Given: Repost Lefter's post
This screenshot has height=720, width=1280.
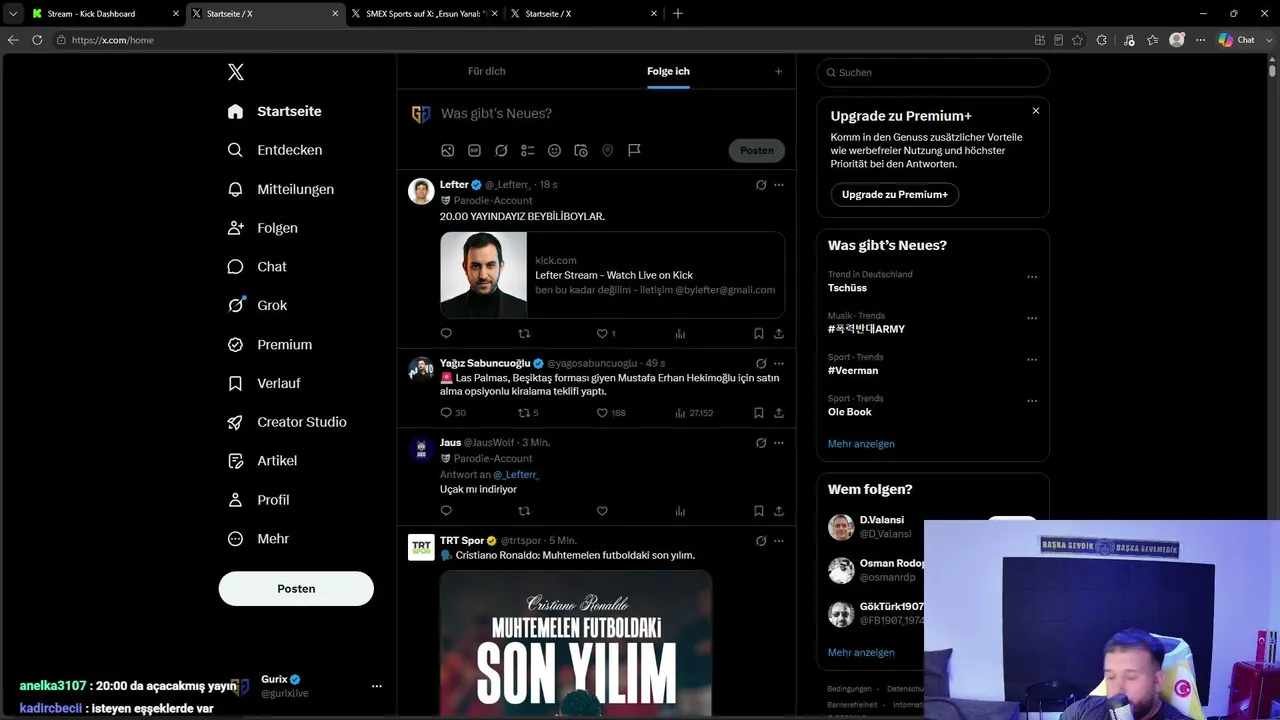Looking at the screenshot, I should pyautogui.click(x=524, y=334).
